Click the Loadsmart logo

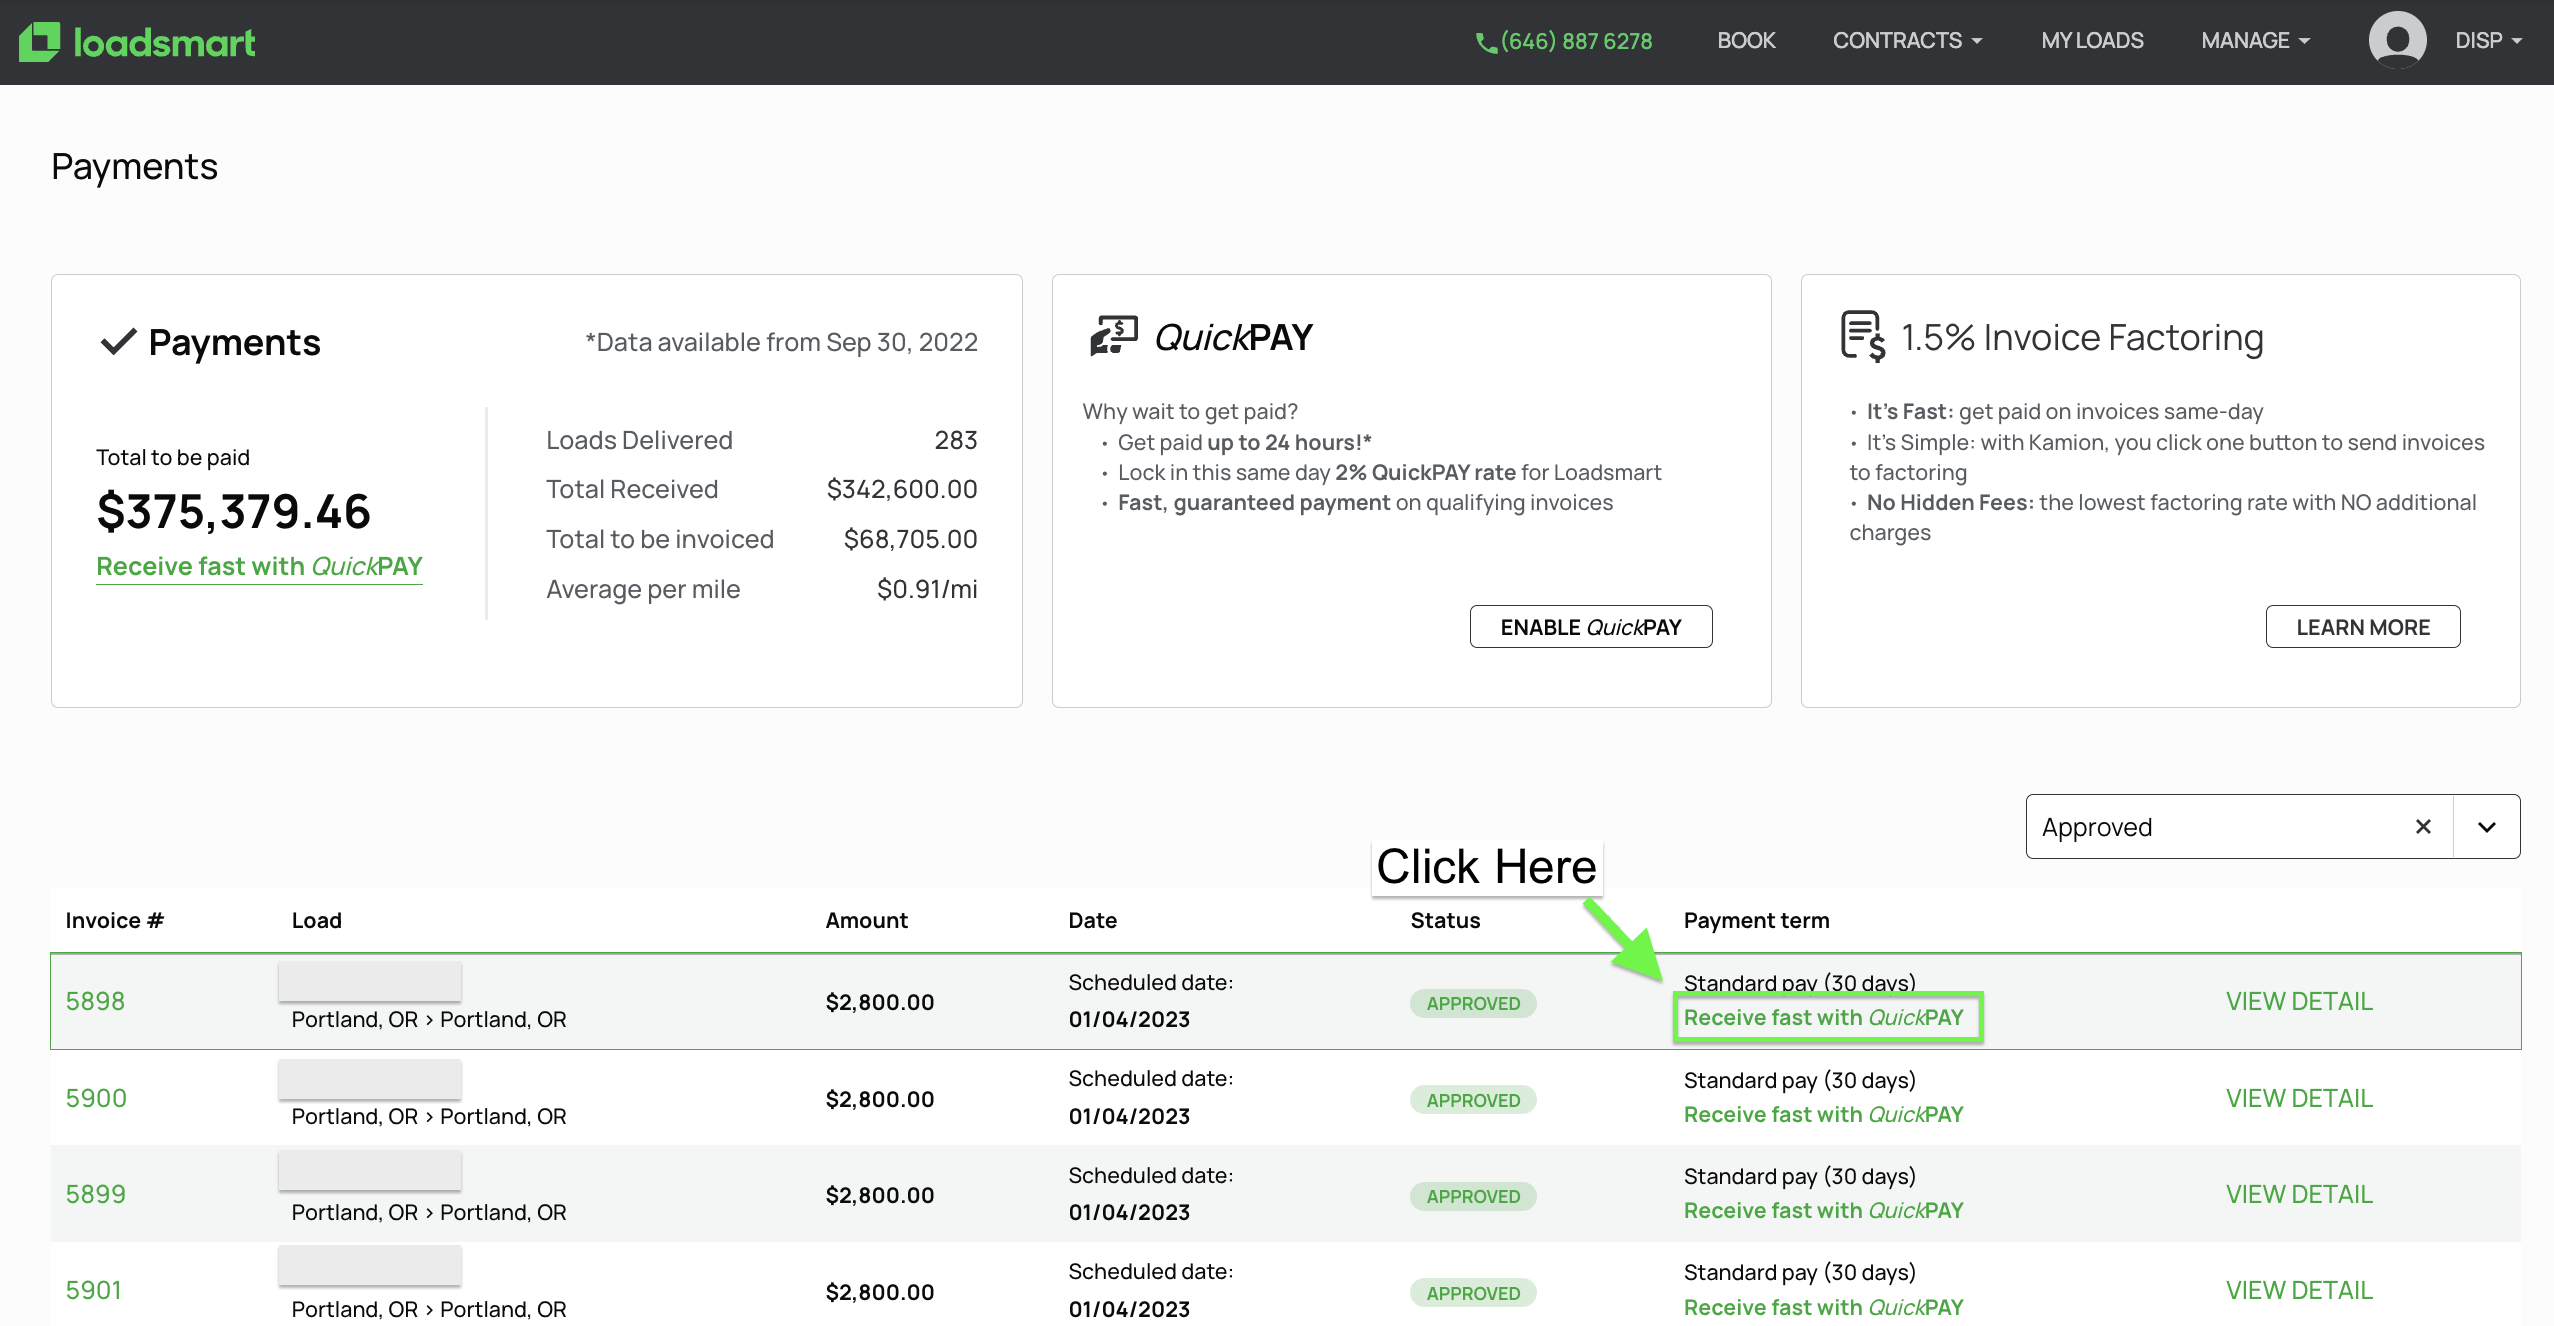click(137, 42)
